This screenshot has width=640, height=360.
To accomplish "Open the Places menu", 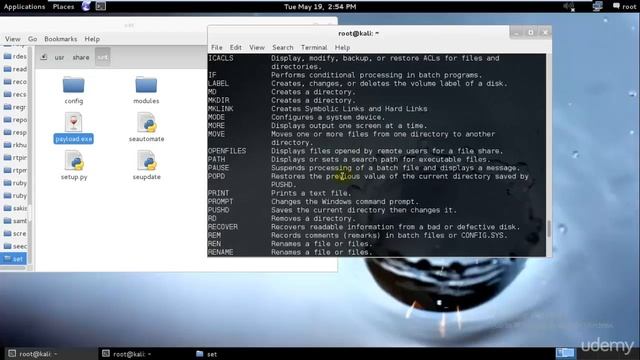I will (63, 7).
